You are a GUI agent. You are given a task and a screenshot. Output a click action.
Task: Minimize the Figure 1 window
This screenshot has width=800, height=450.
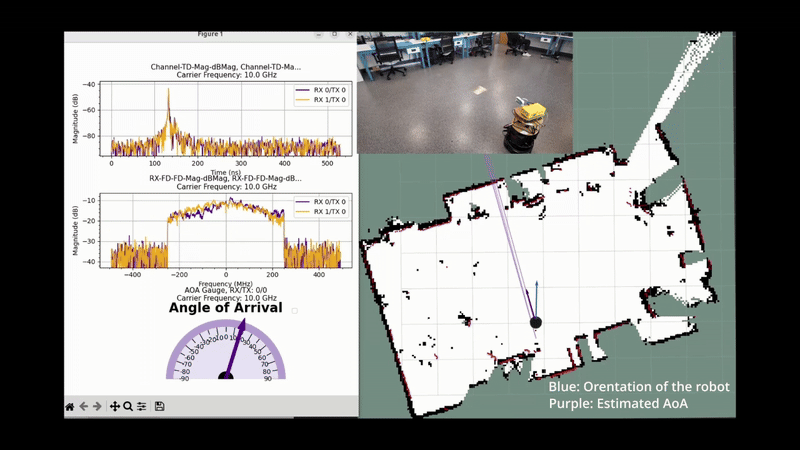point(319,34)
